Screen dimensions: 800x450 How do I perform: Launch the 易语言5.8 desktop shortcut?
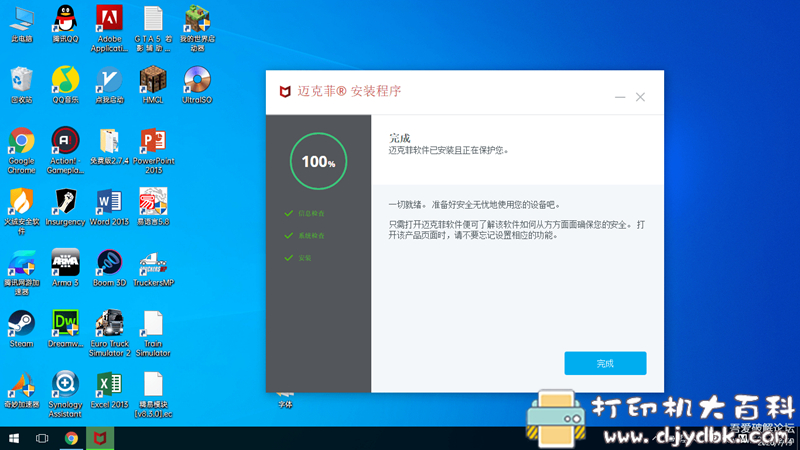153,207
